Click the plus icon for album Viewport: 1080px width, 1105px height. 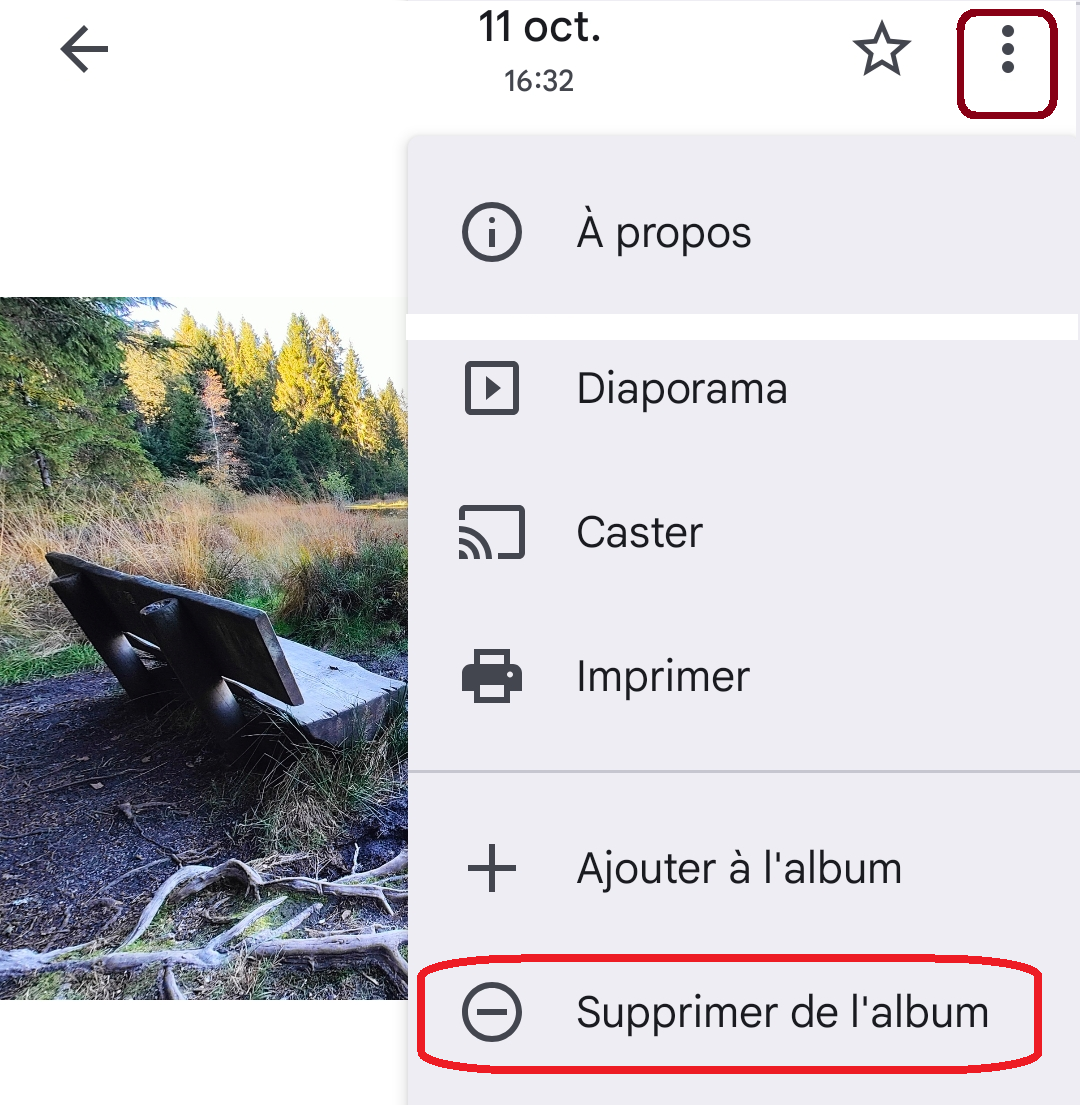pyautogui.click(x=492, y=868)
